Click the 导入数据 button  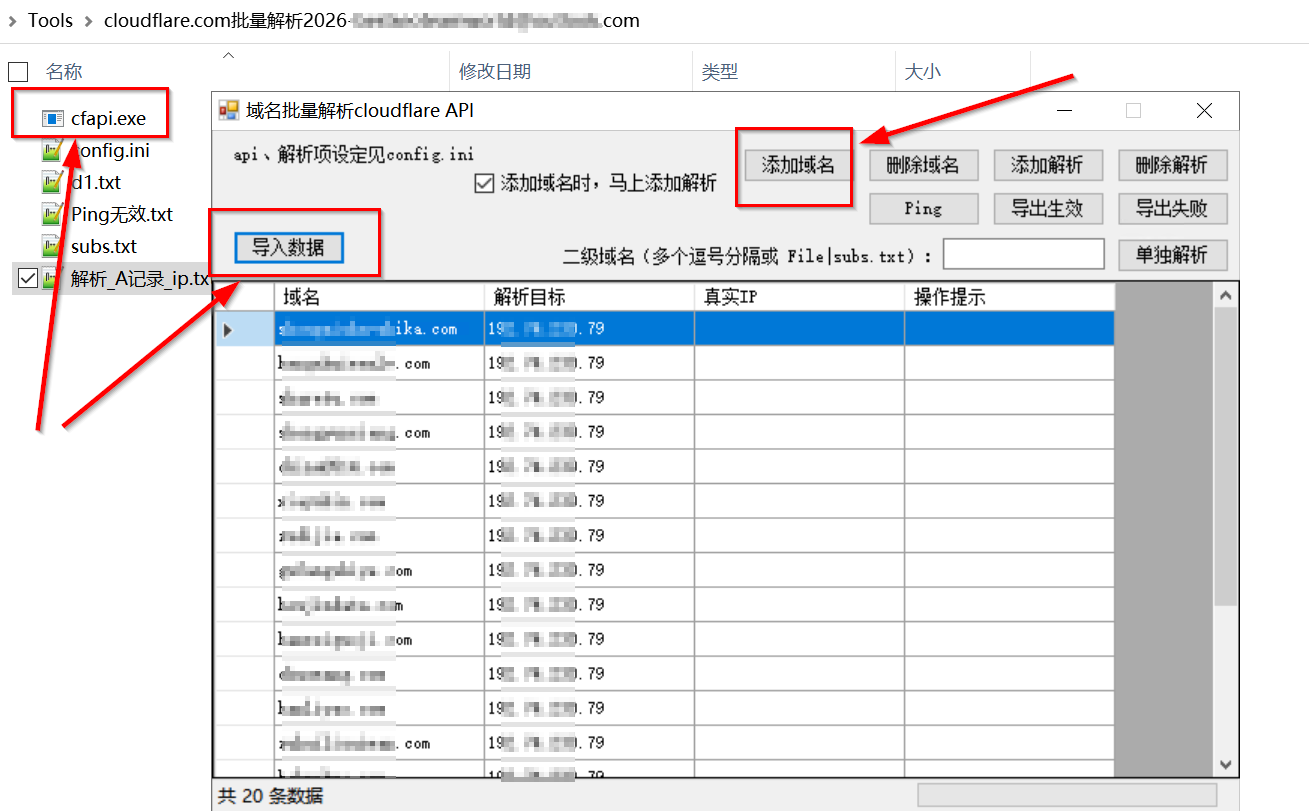(x=289, y=247)
